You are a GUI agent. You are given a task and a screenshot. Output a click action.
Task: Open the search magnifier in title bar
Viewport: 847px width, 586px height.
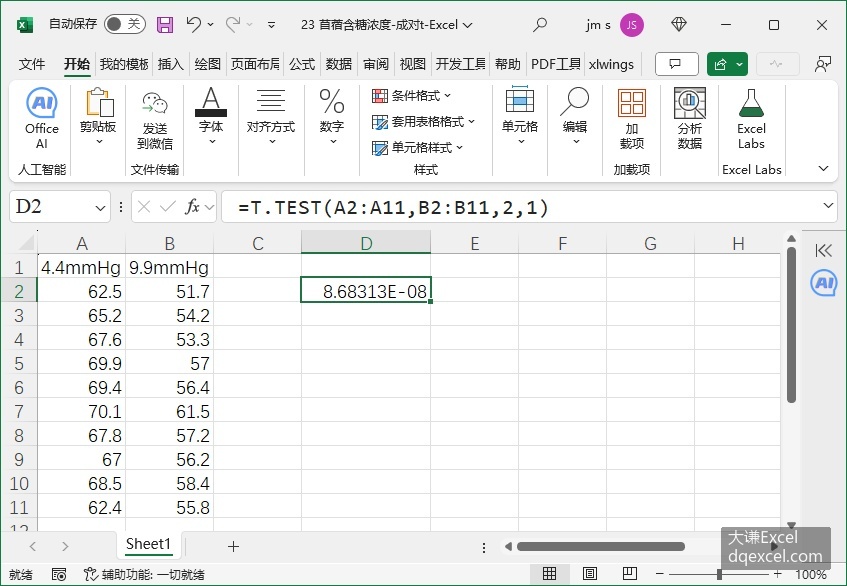[540, 25]
